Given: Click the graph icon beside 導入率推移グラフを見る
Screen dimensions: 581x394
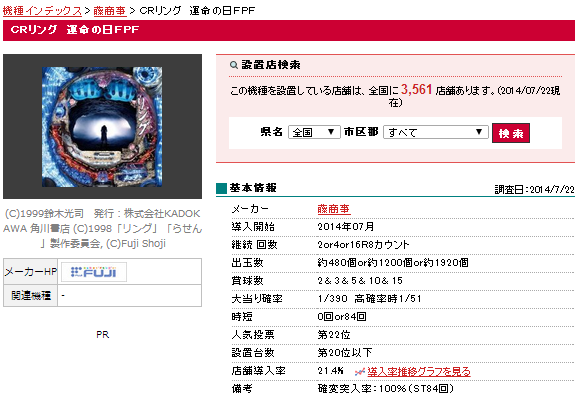Looking at the screenshot, I should [x=359, y=371].
